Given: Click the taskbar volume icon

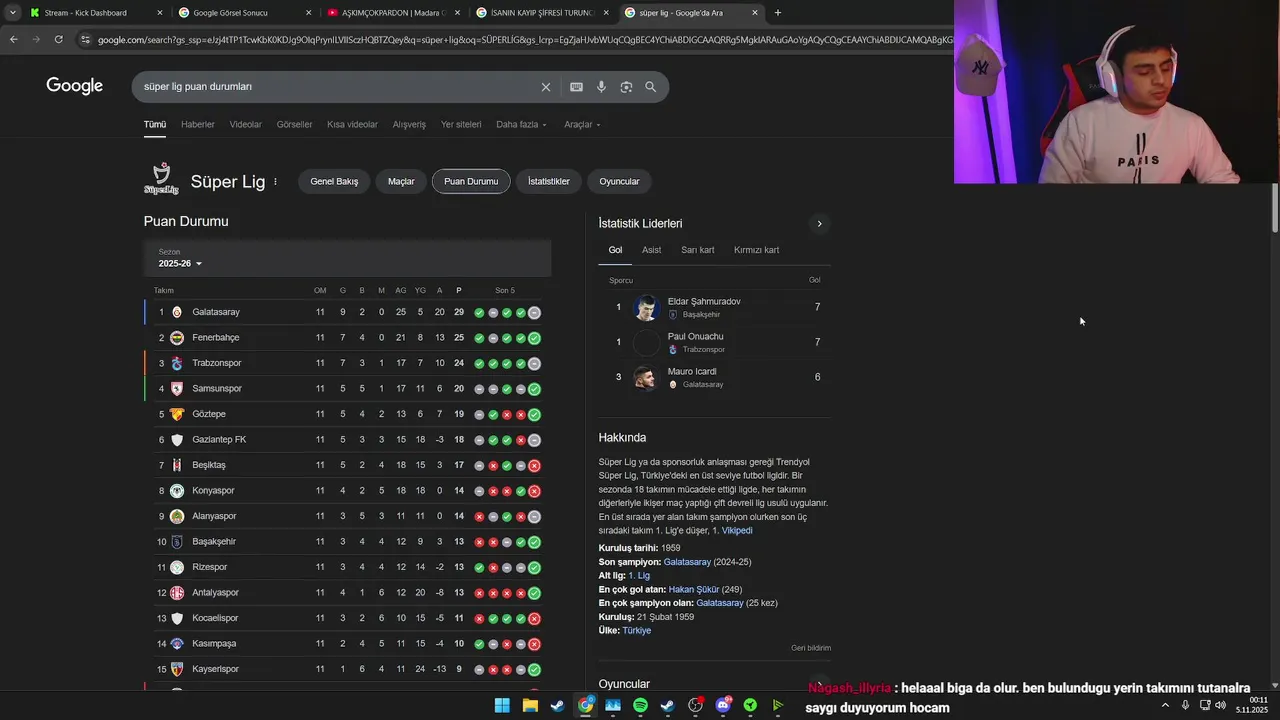Looking at the screenshot, I should click(x=1220, y=706).
